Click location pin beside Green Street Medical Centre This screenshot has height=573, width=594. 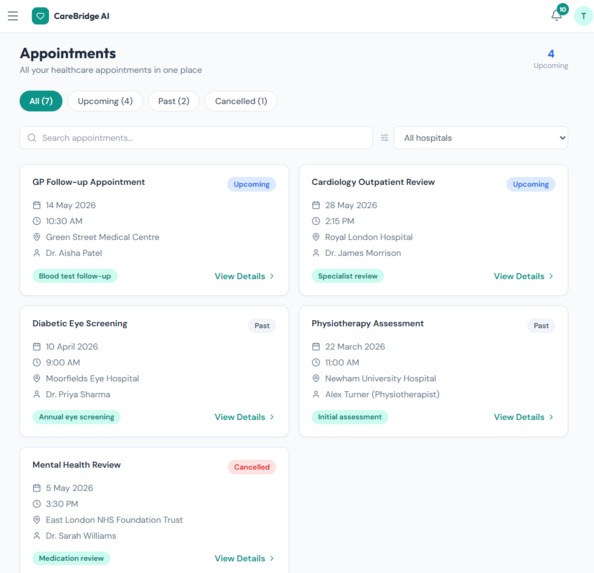[37, 237]
